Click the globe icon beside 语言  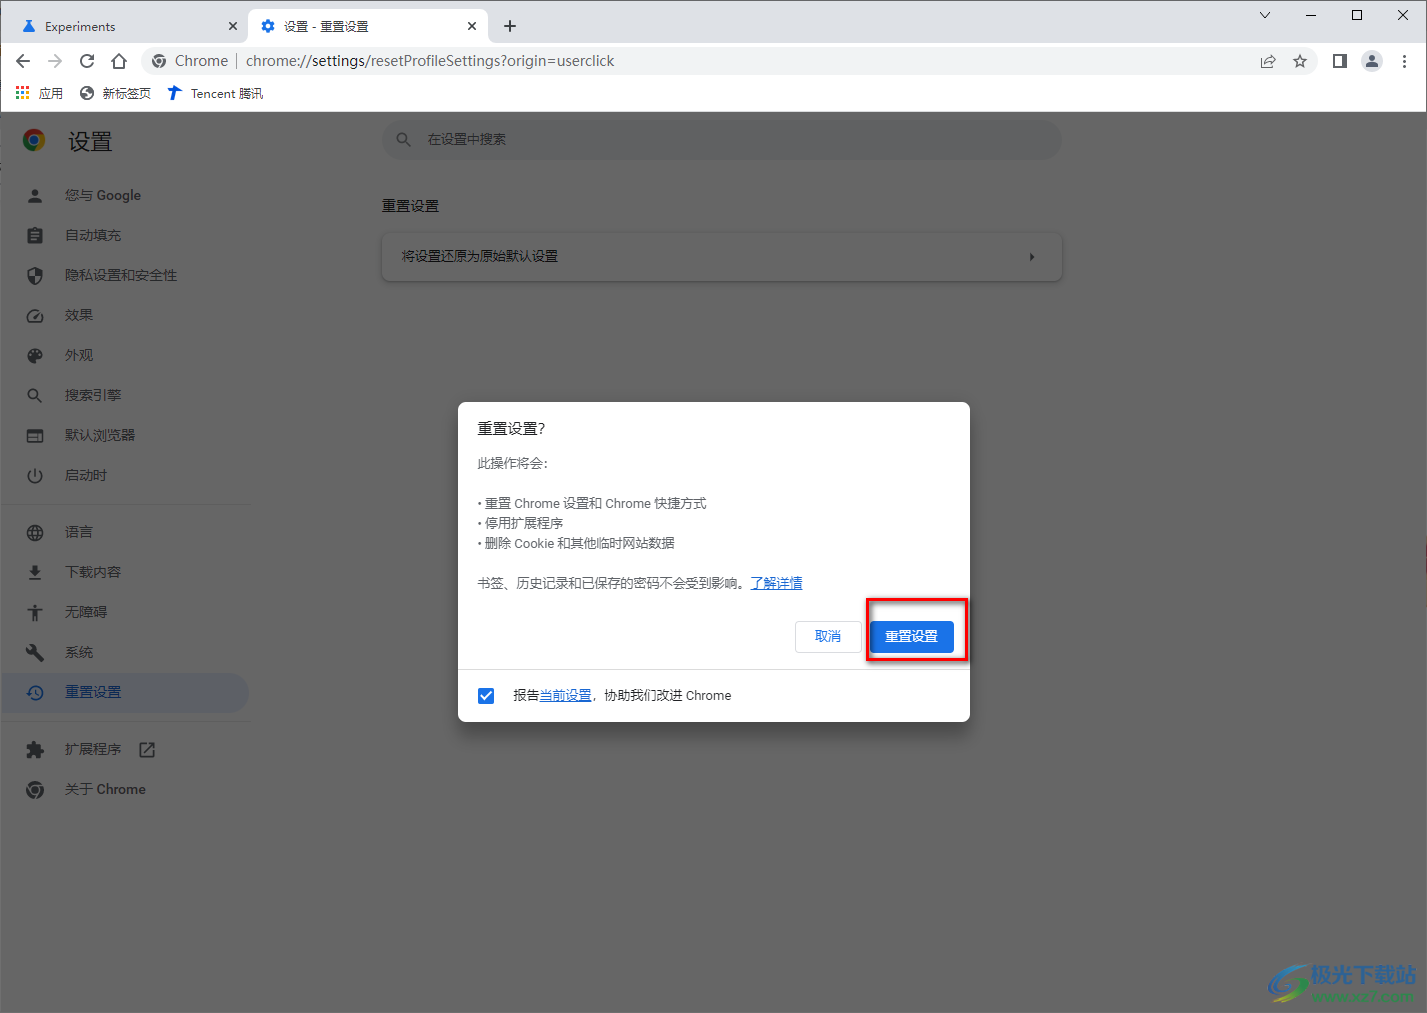(x=35, y=533)
